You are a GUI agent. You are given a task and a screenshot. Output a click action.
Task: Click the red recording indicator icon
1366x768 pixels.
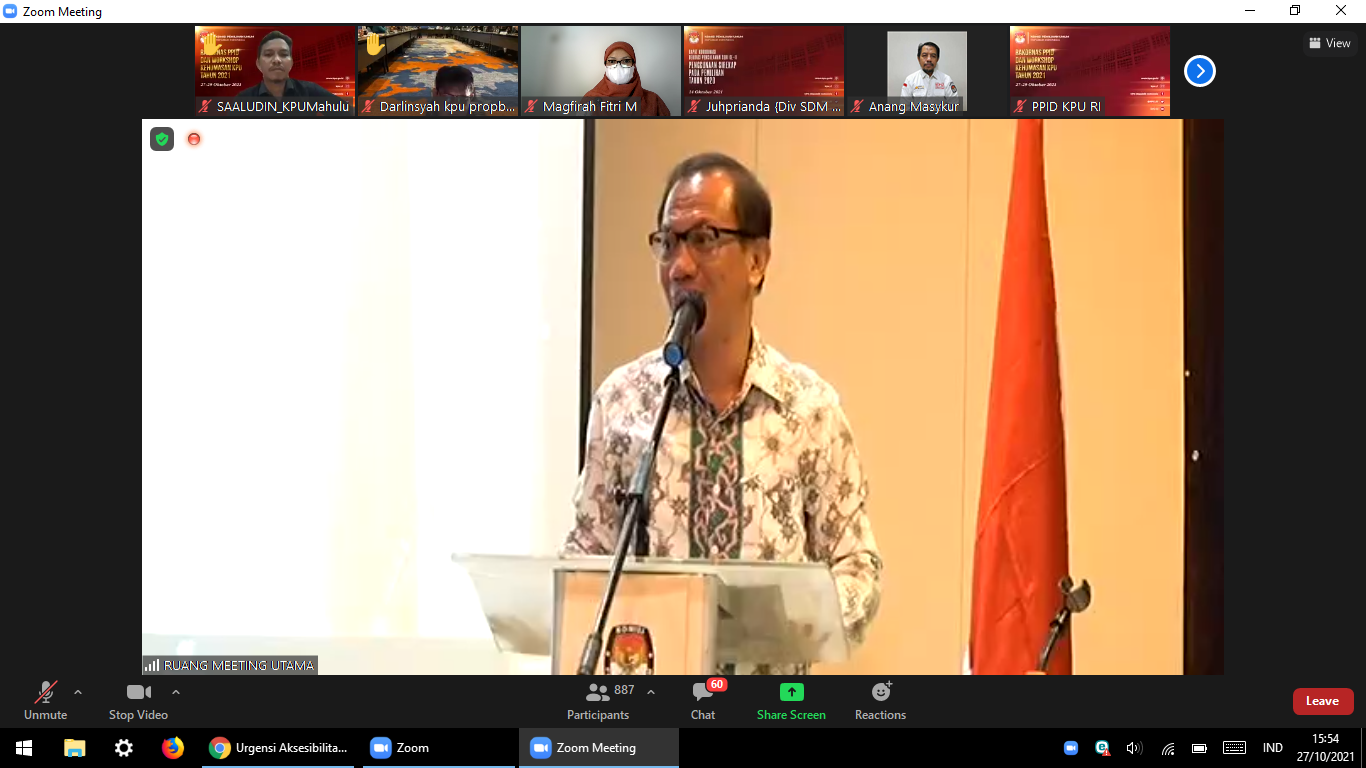pos(194,139)
